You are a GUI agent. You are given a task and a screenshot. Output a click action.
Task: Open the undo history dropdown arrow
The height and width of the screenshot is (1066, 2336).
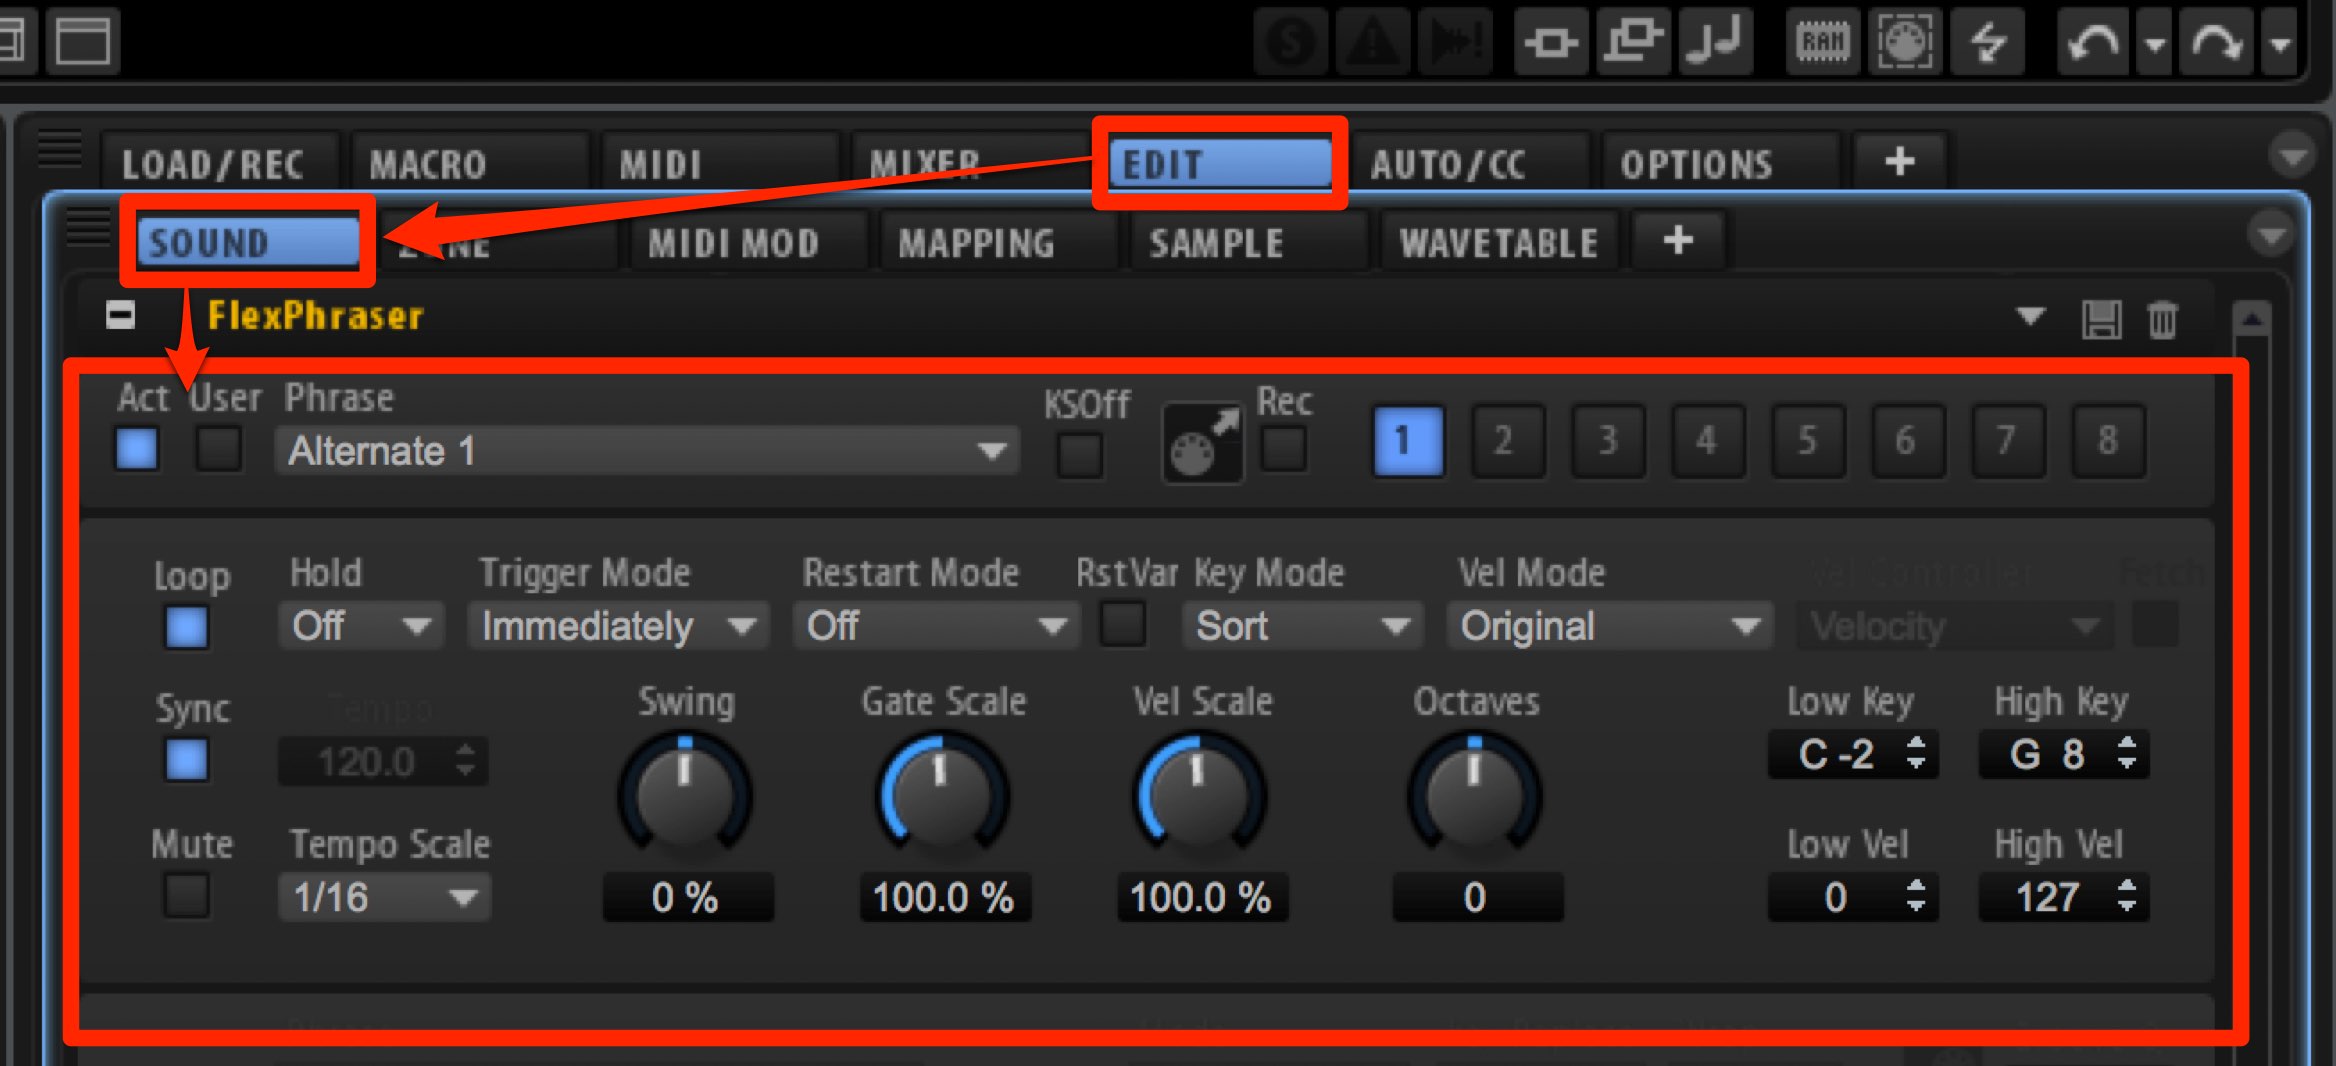pos(2155,43)
